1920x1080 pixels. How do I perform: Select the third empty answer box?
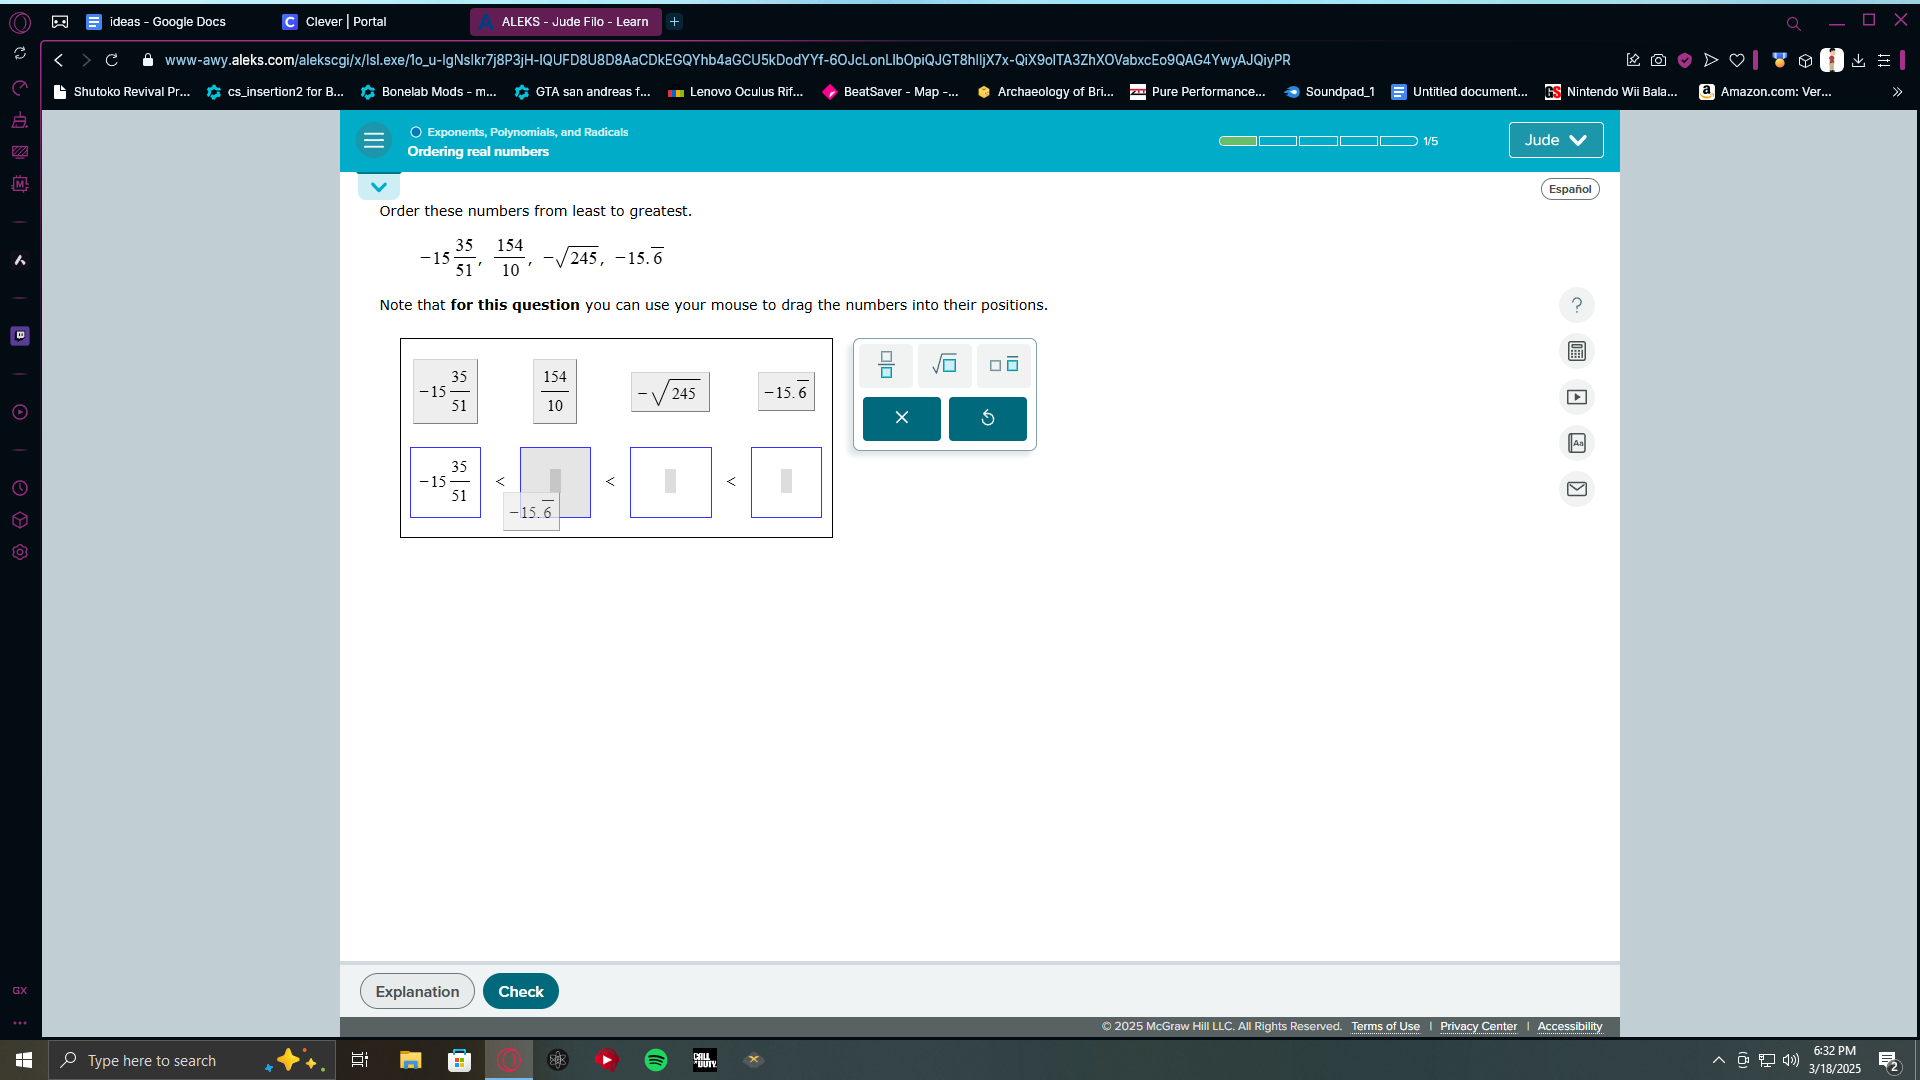pyautogui.click(x=670, y=482)
